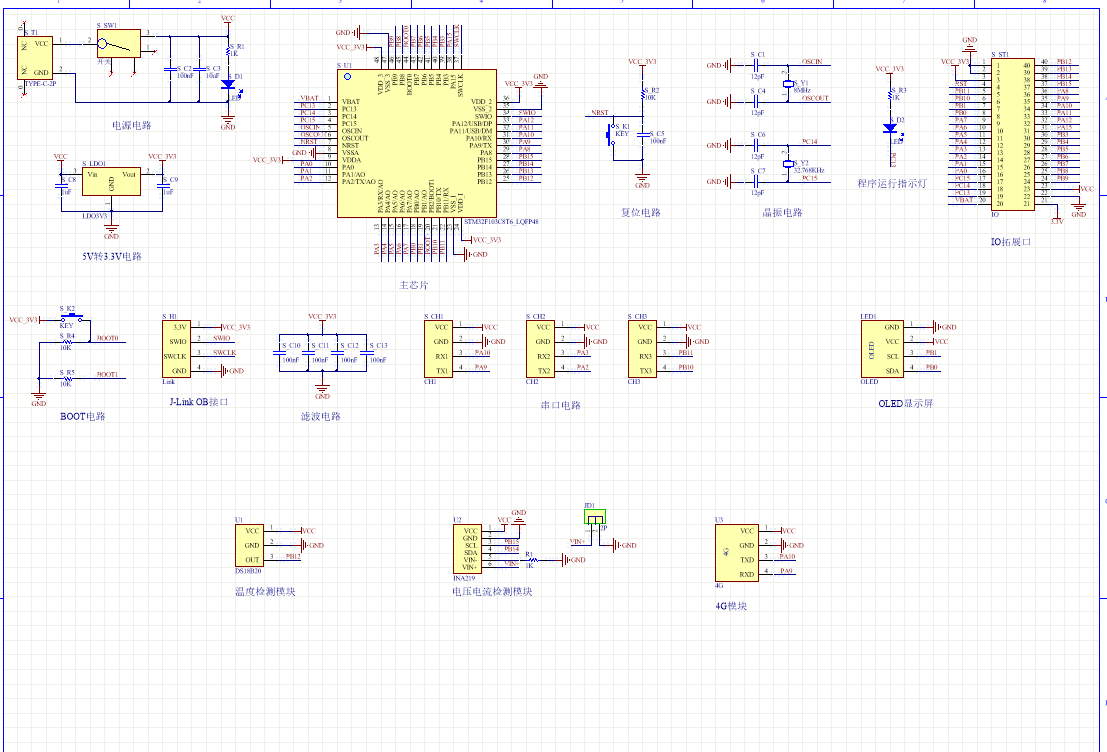Click the 5V转3.3V电路 section label
This screenshot has width=1107, height=752.
coord(112,256)
